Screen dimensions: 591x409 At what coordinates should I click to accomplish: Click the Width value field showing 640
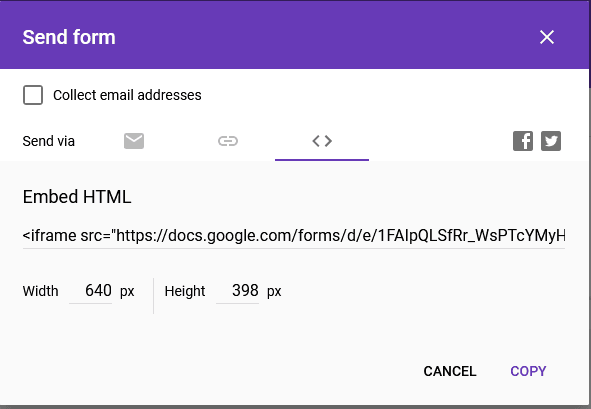click(x=90, y=291)
